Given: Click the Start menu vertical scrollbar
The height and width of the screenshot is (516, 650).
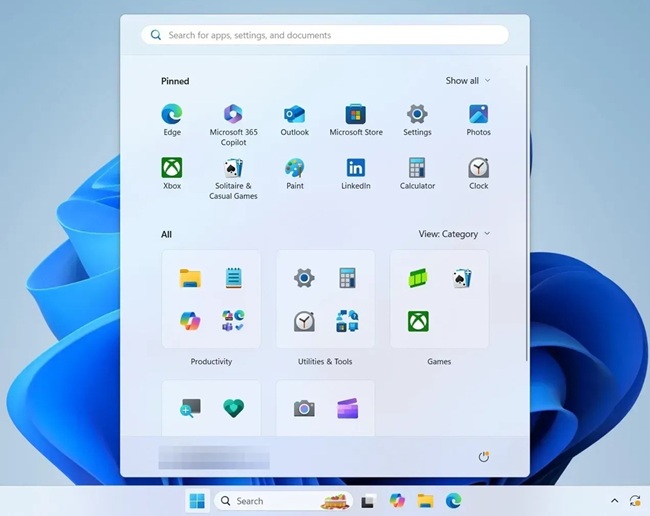Looking at the screenshot, I should (527, 213).
